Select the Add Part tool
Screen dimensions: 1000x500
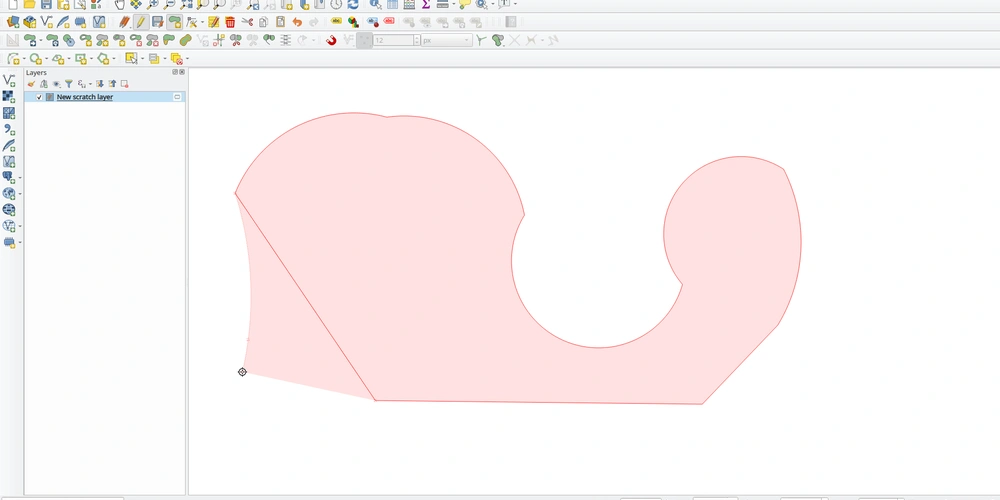(102, 40)
